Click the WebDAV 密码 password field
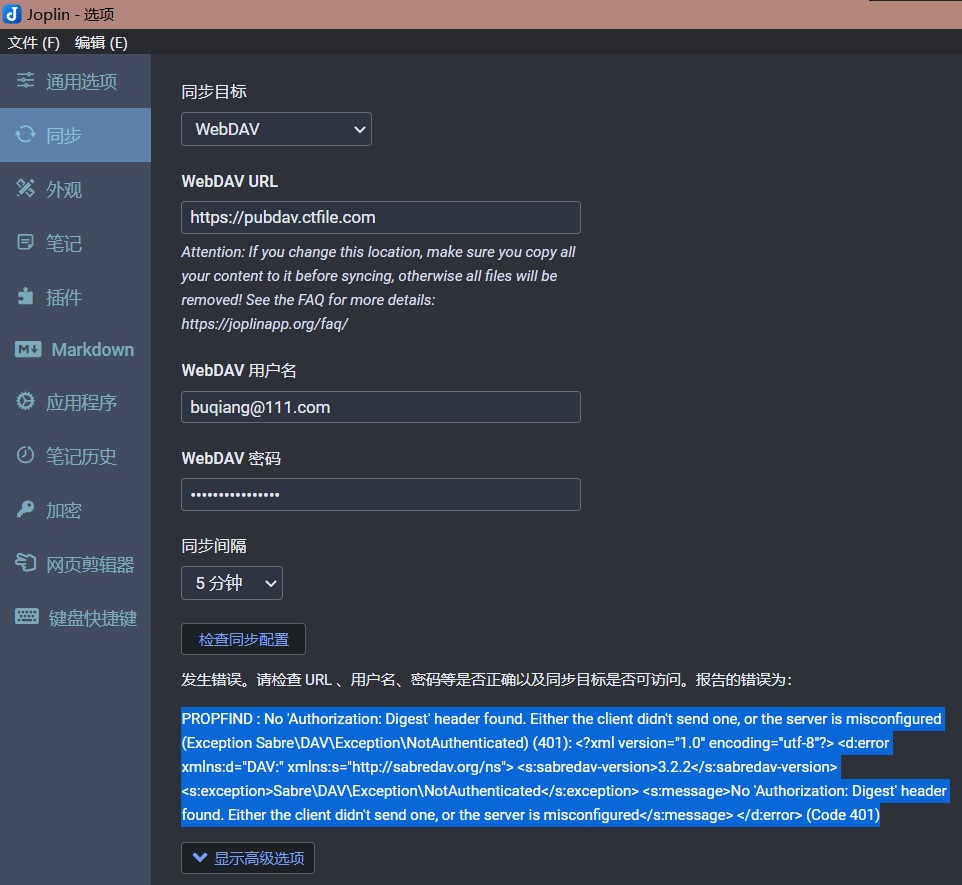 click(380, 495)
